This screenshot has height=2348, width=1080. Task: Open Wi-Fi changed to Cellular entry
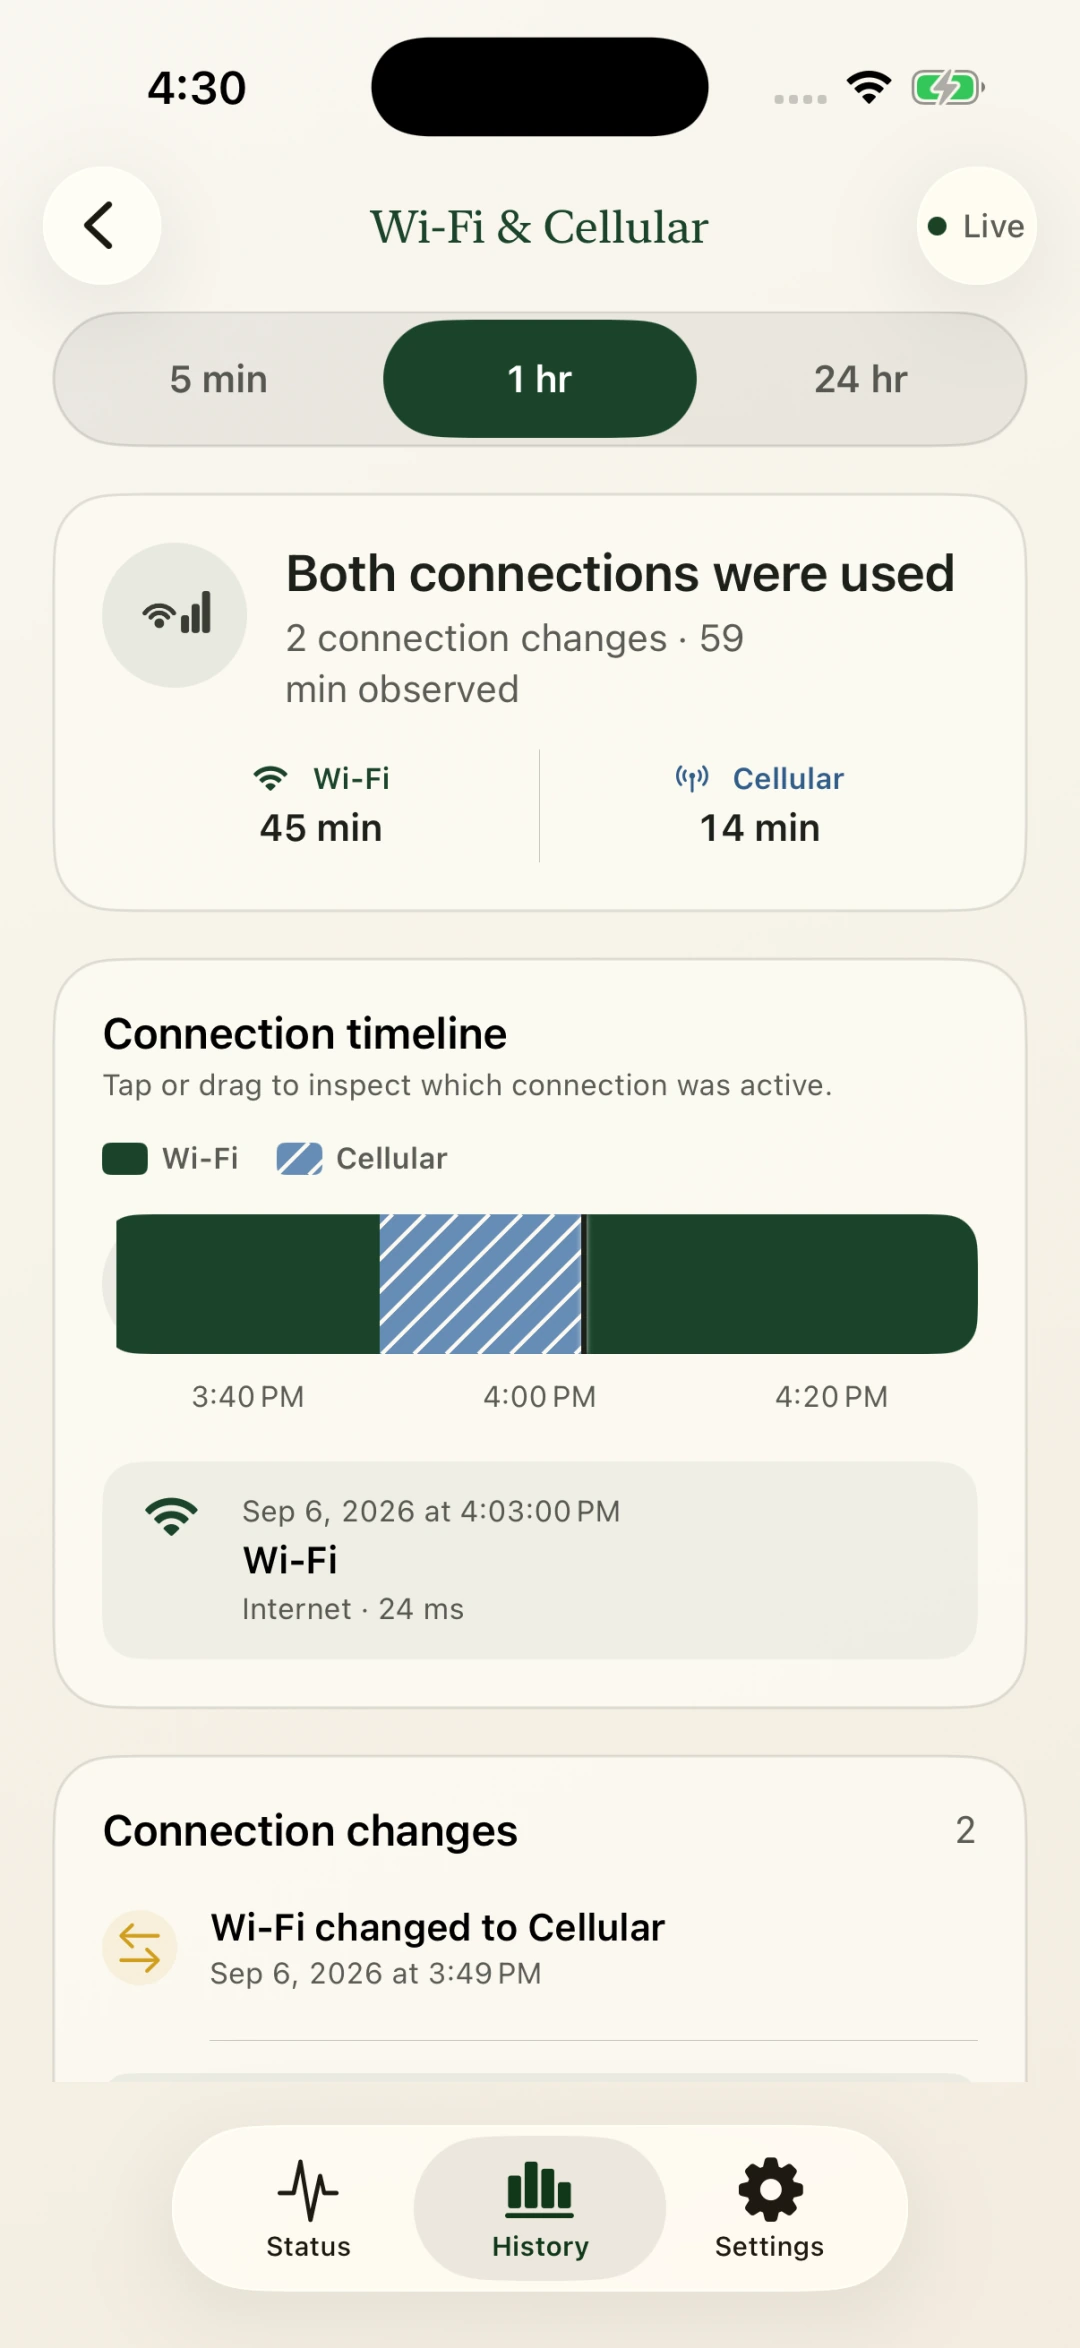(x=540, y=1950)
